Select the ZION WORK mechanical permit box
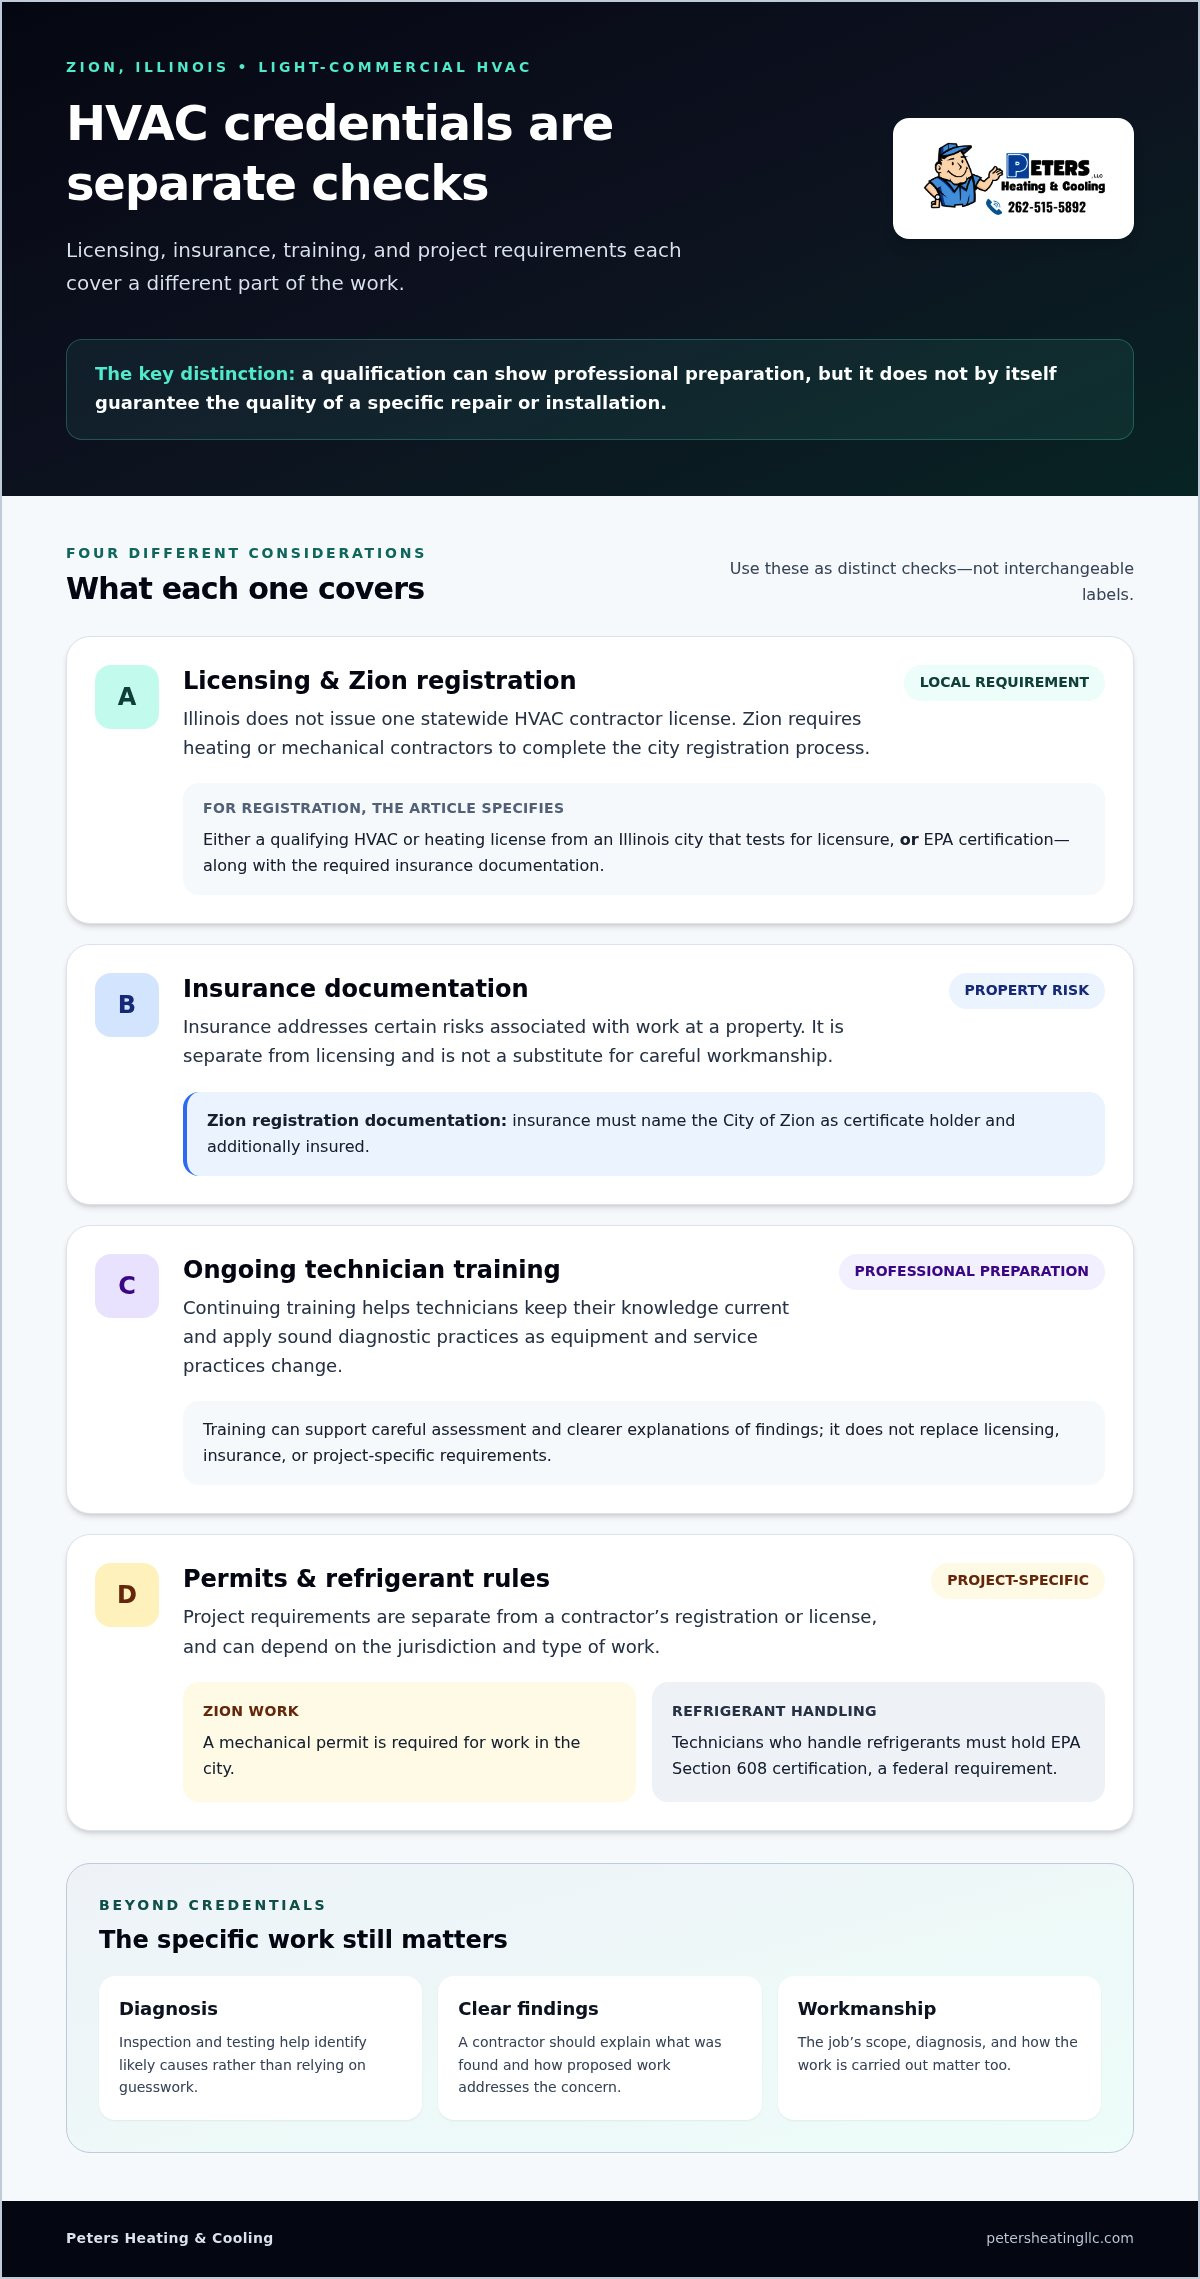Image resolution: width=1200 pixels, height=2279 pixels. 409,1742
